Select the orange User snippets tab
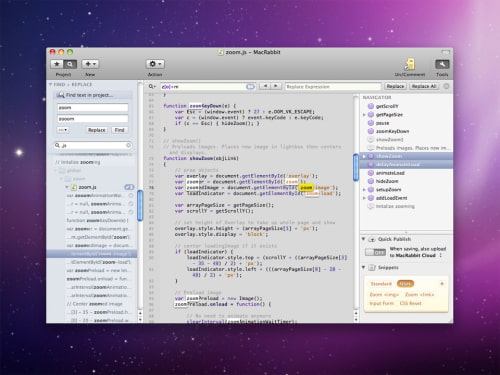This screenshot has height=375, width=500. pyautogui.click(x=405, y=284)
